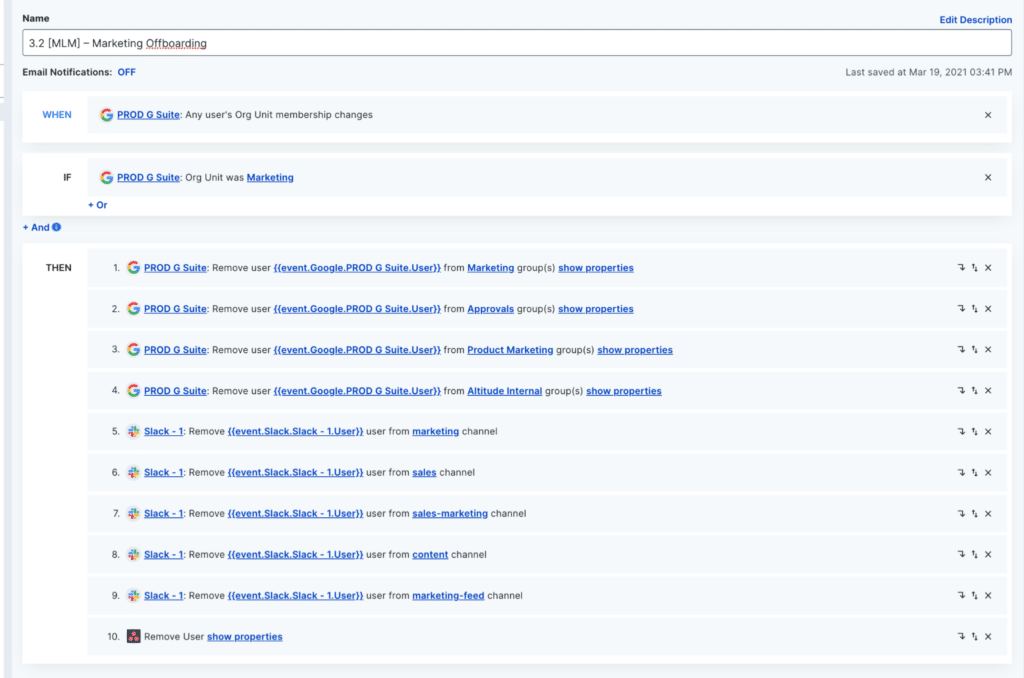Screen dimensions: 1024x678
Task: Click reorder arrows on Remove User row
Action: [974, 636]
